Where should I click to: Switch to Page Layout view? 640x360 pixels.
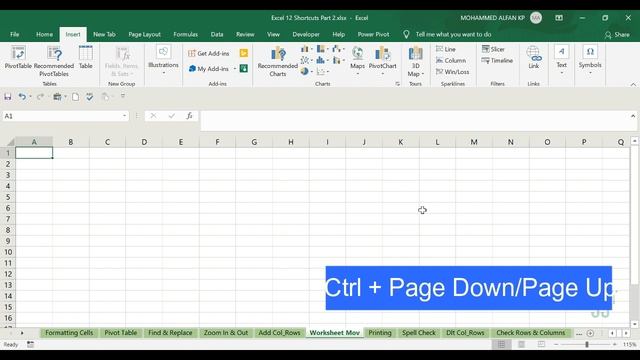pyautogui.click(x=521, y=344)
